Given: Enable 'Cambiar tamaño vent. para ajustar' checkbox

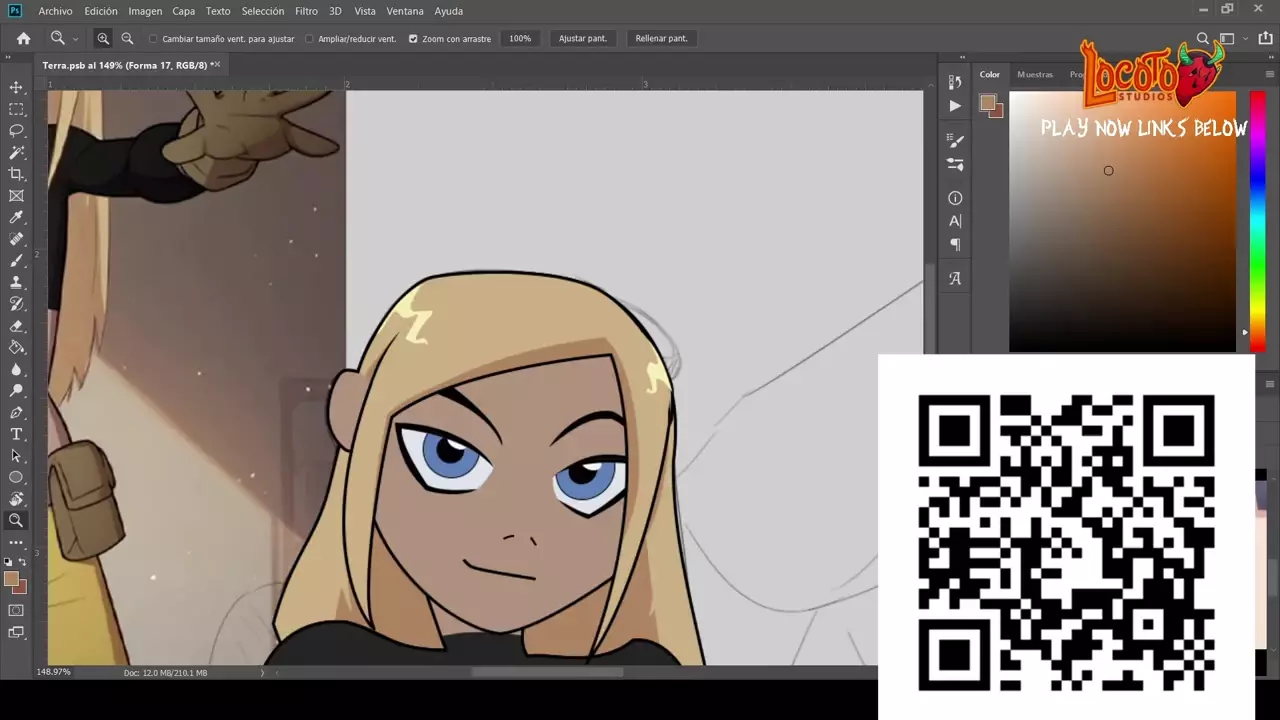Looking at the screenshot, I should [x=153, y=39].
